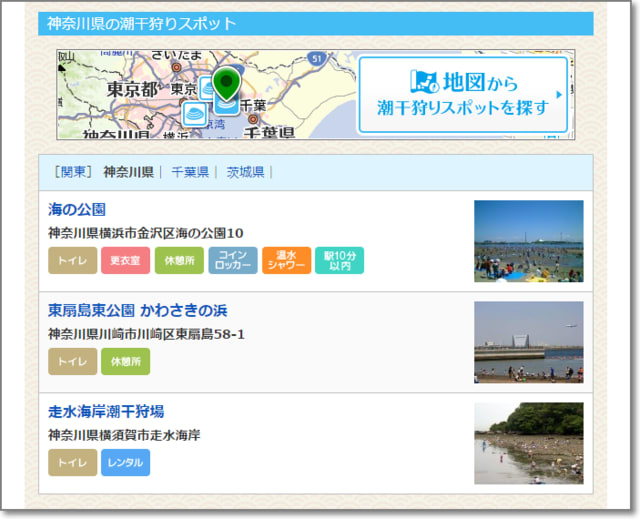The image size is (640, 519).
Task: Open the 走水海岸潮干狩場 link
Action: (105, 411)
